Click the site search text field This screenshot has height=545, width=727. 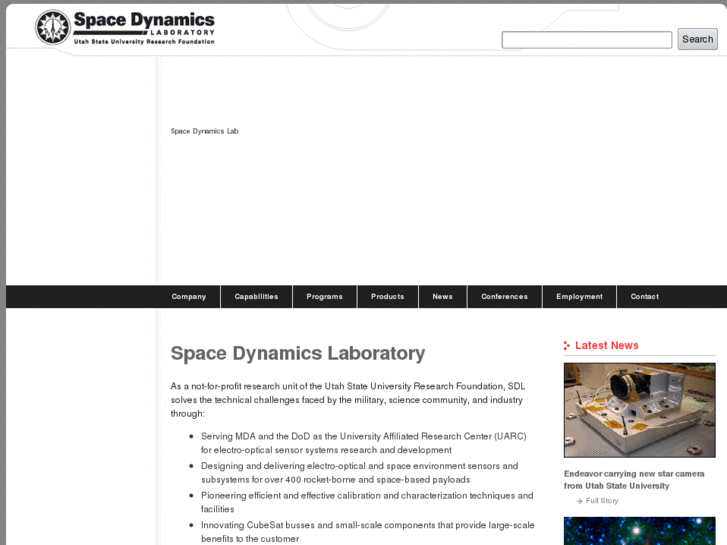click(587, 39)
